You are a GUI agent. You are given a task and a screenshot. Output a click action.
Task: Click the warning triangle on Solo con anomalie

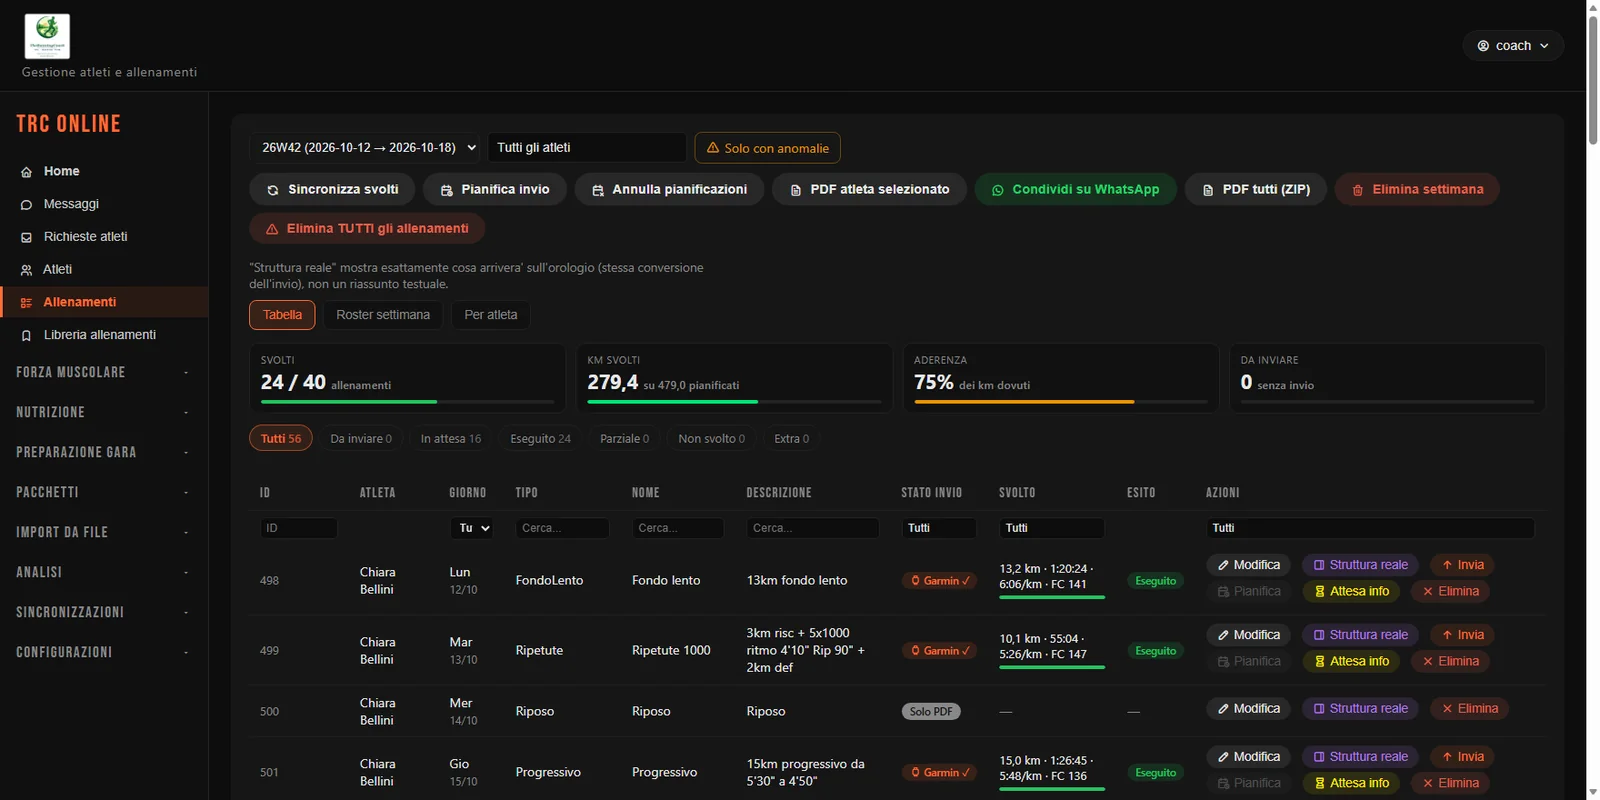(x=712, y=148)
